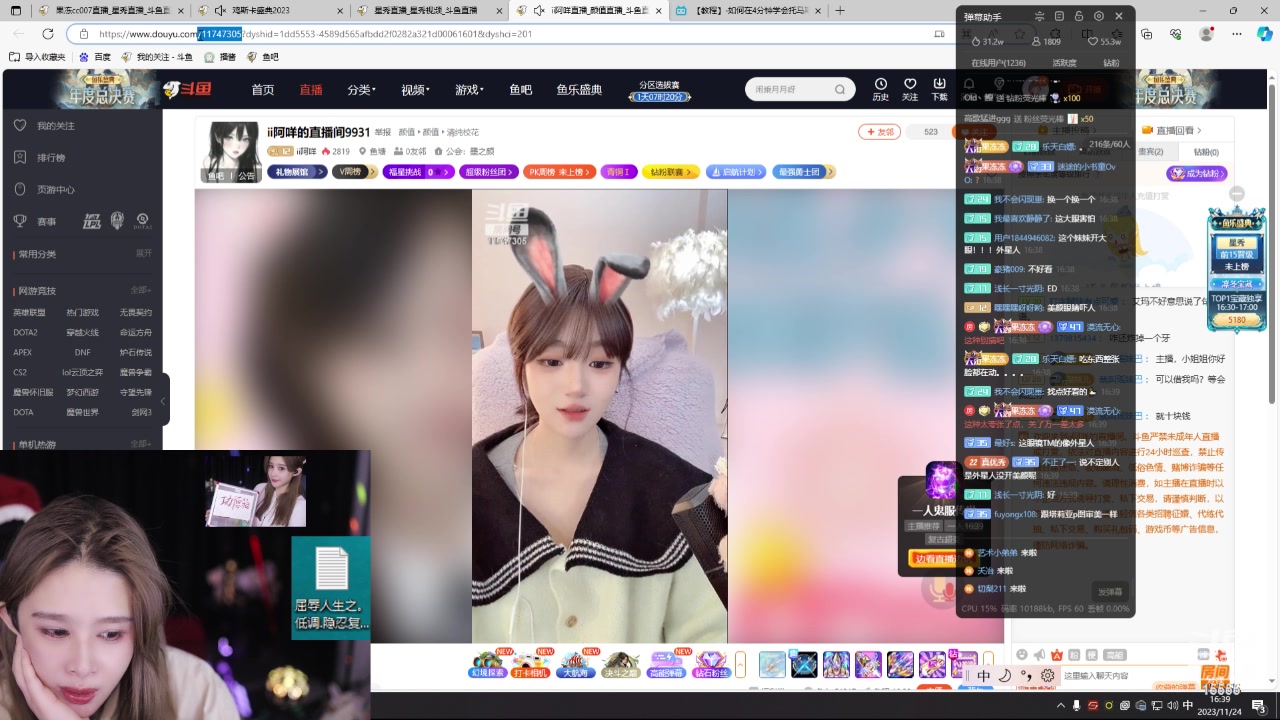Close the 弹幕助手 panel
This screenshot has height=720, width=1280.
point(1119,17)
